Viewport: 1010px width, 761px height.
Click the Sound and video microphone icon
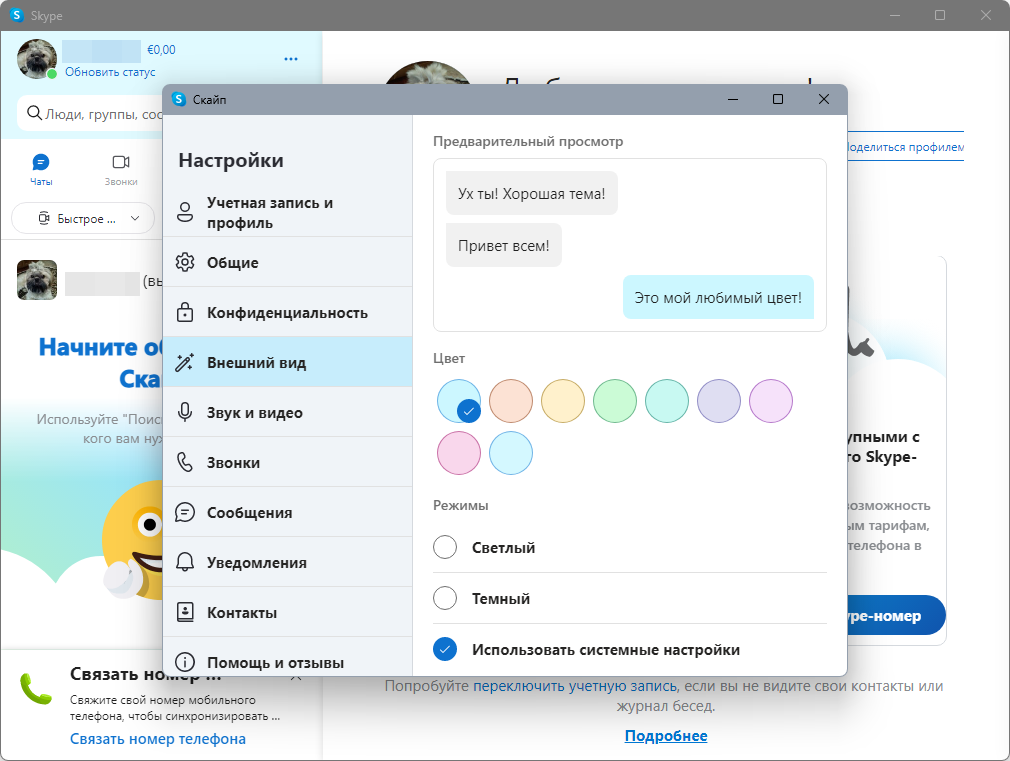pyautogui.click(x=185, y=412)
